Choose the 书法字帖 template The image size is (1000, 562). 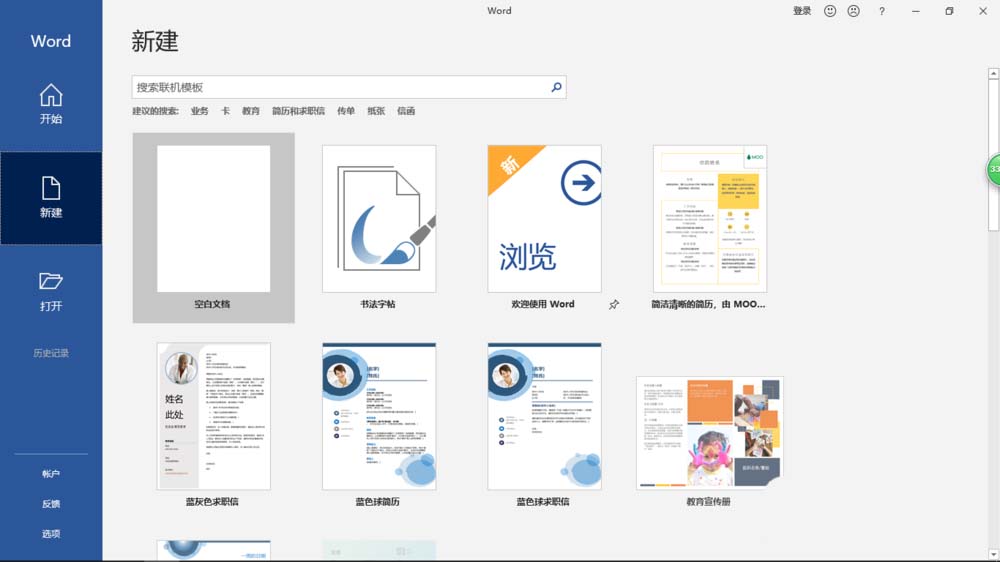379,227
